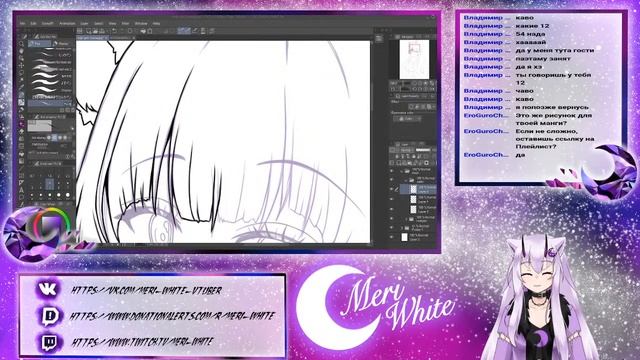Viewport: 640px width, 360px height.
Task: Open the Help menu
Action: [x=156, y=23]
